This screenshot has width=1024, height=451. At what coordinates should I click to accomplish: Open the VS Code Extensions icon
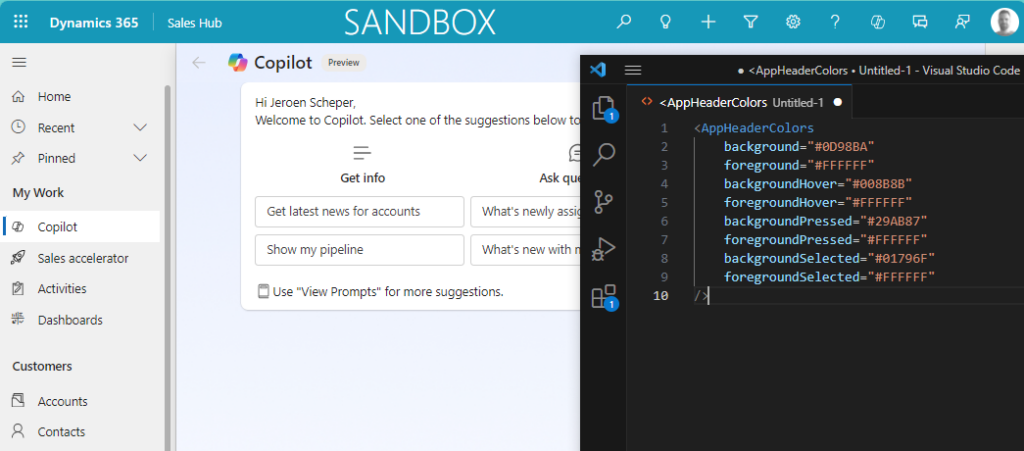(x=604, y=296)
